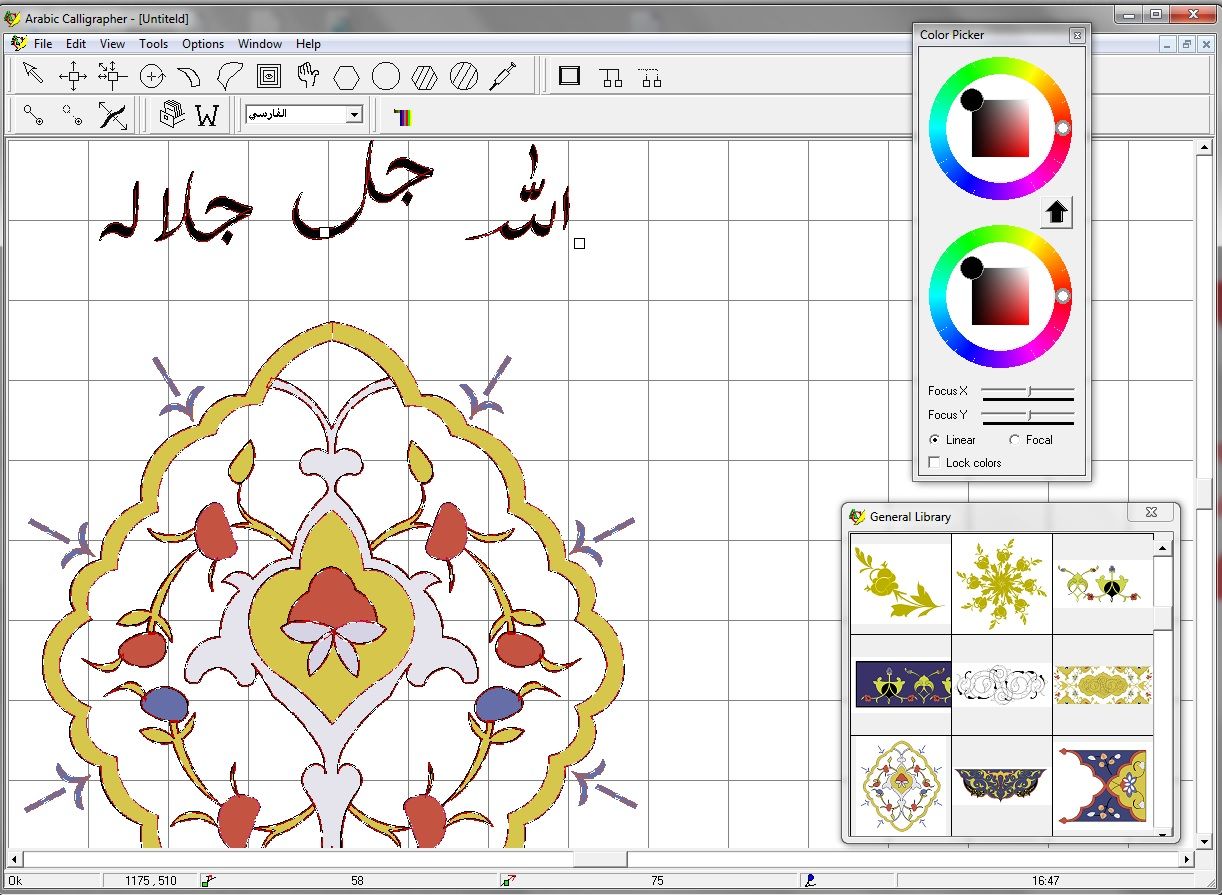Click the dotted-line ungroup hierarchy icon
The height and width of the screenshot is (895, 1222).
(x=651, y=77)
